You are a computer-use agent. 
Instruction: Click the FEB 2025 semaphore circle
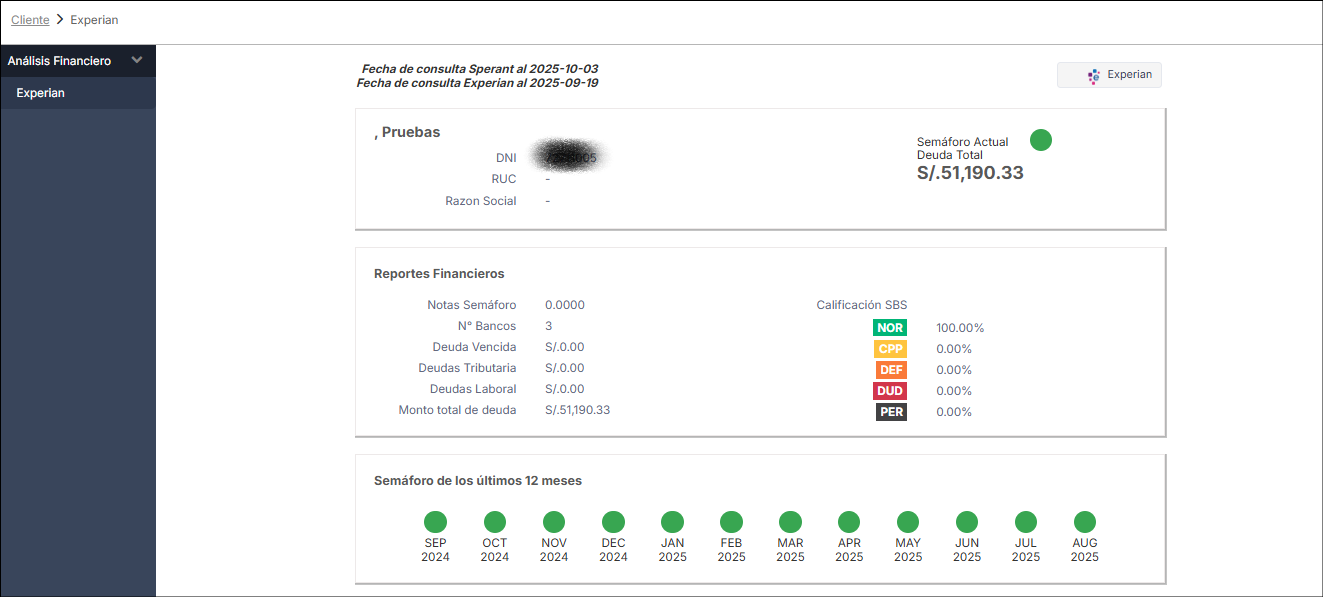(x=731, y=522)
